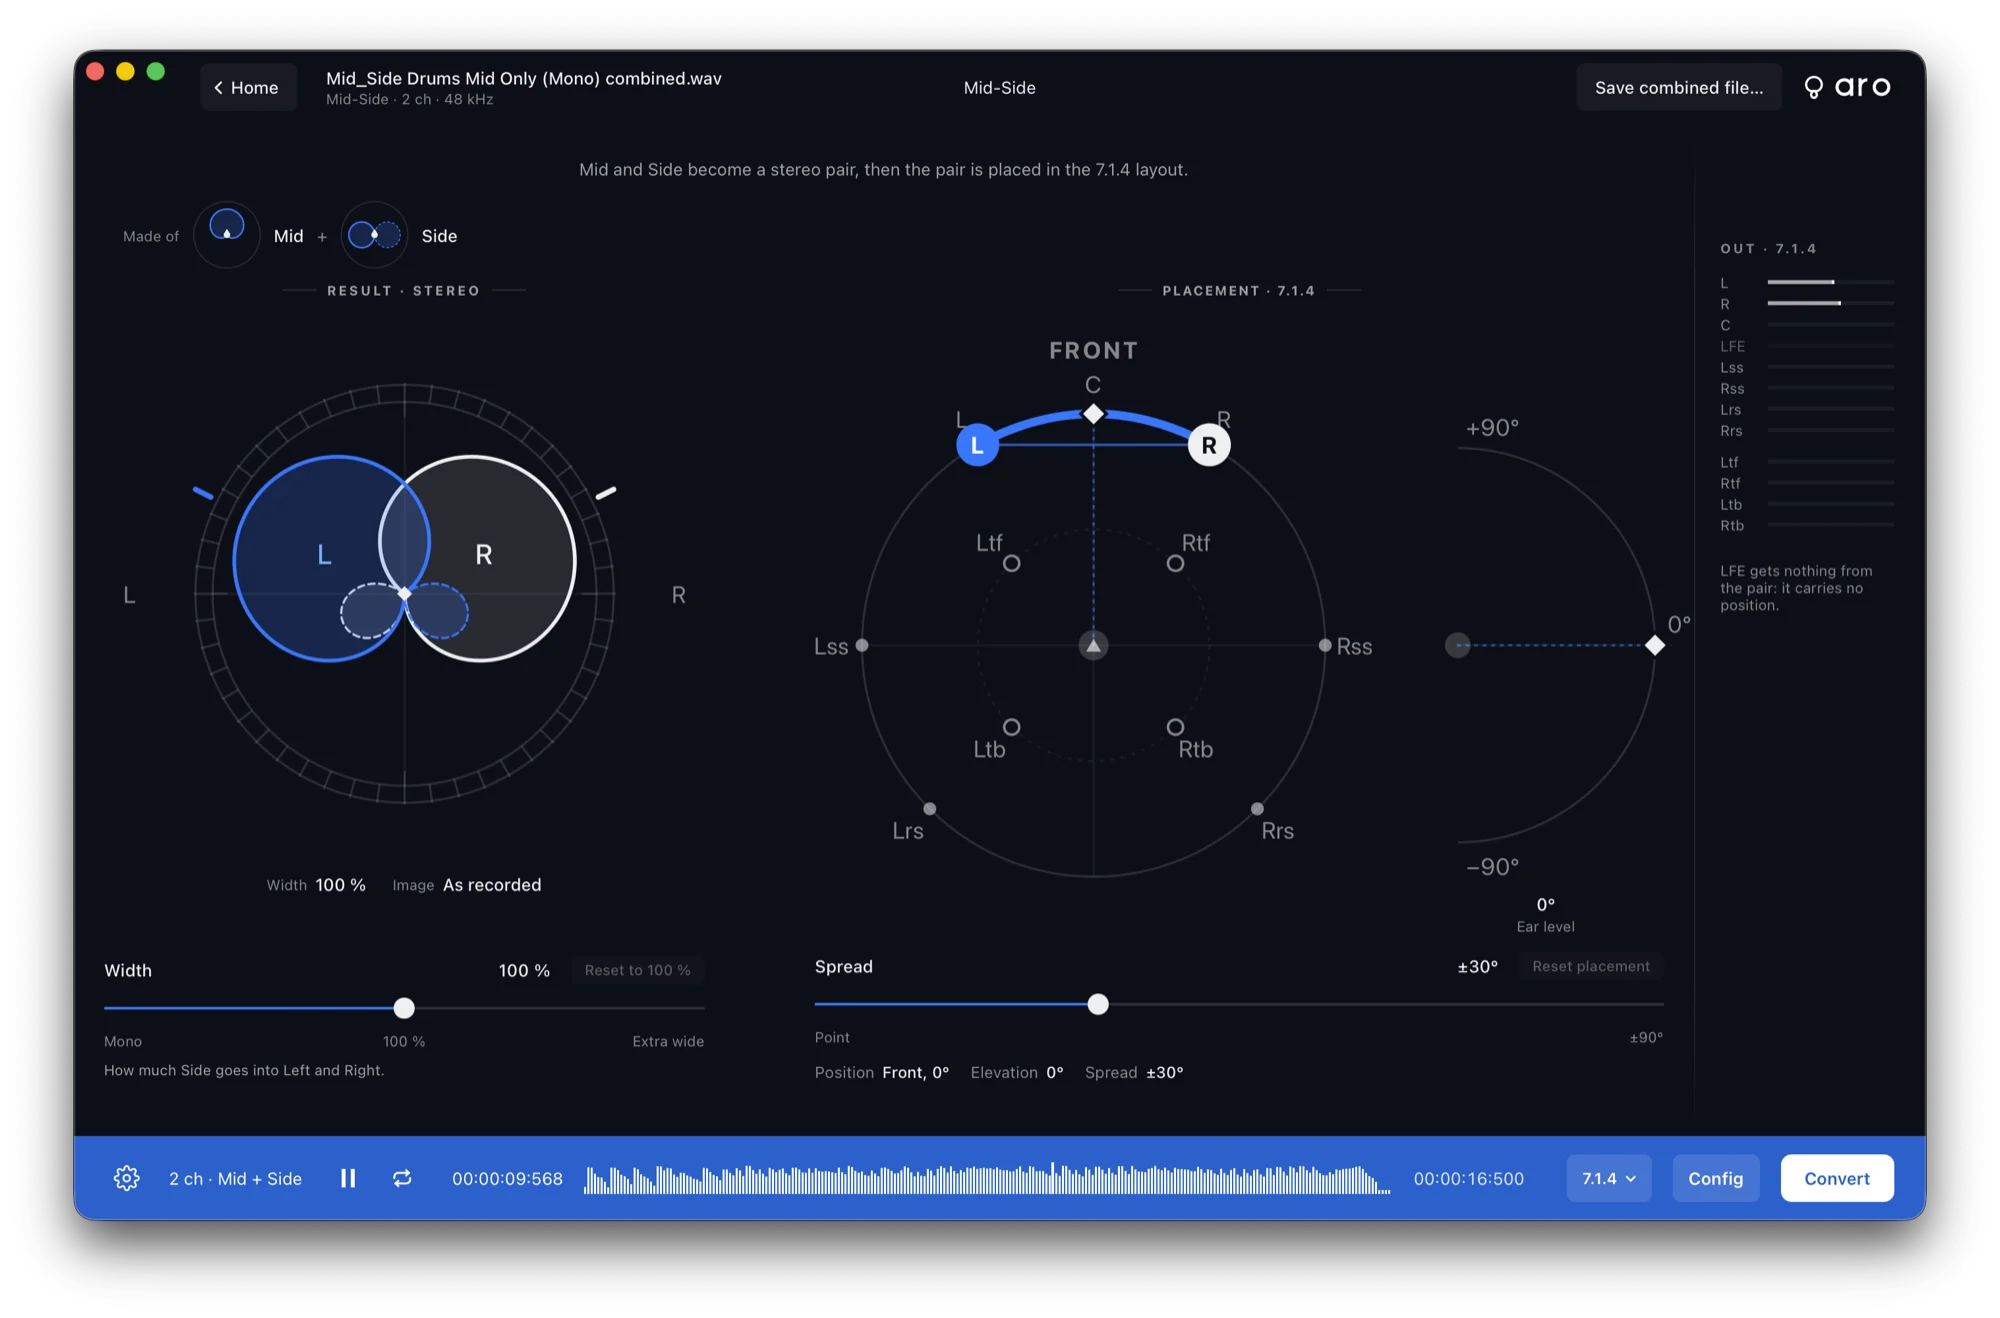Click the Spread slider thumb
The height and width of the screenshot is (1318, 2000).
click(1098, 1004)
